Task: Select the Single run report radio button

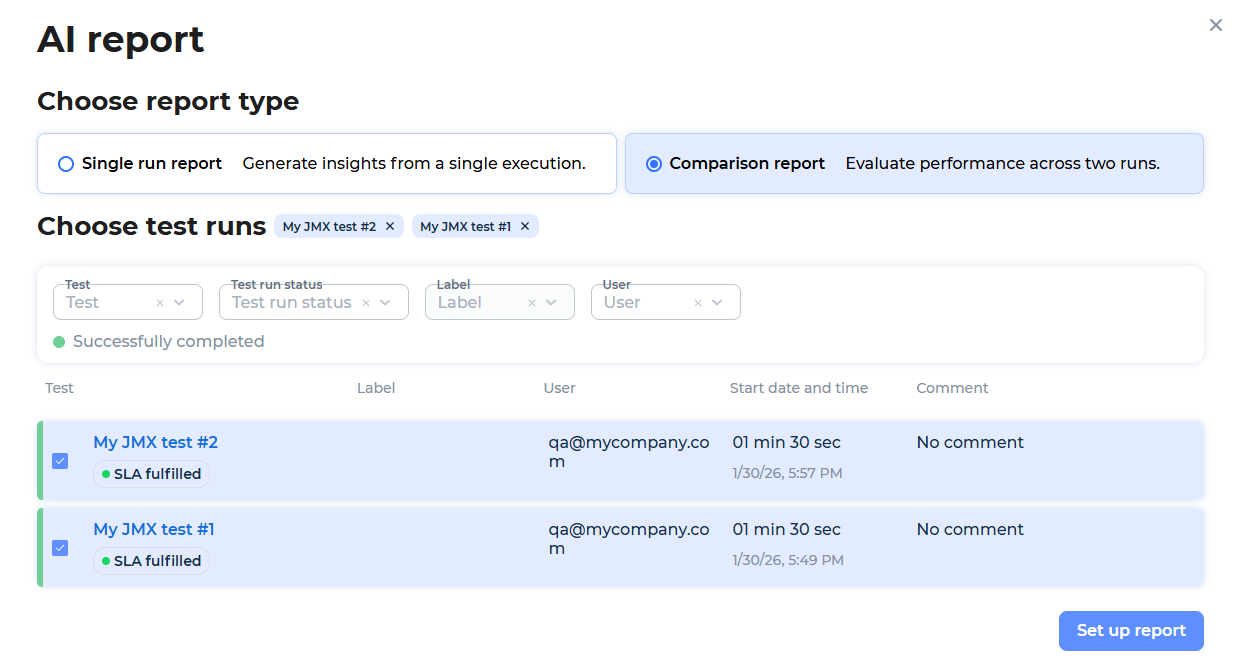Action: click(x=66, y=164)
